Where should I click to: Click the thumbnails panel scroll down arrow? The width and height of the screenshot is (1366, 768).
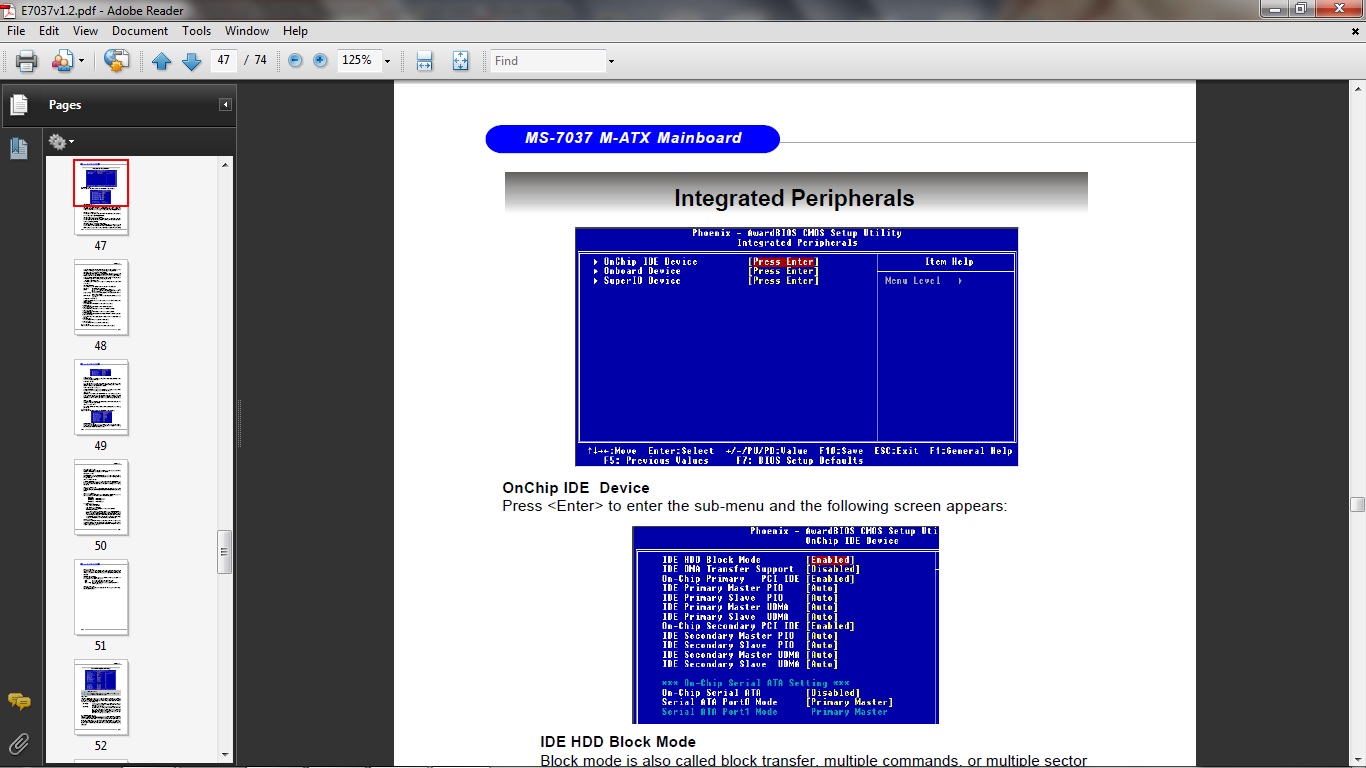point(225,755)
